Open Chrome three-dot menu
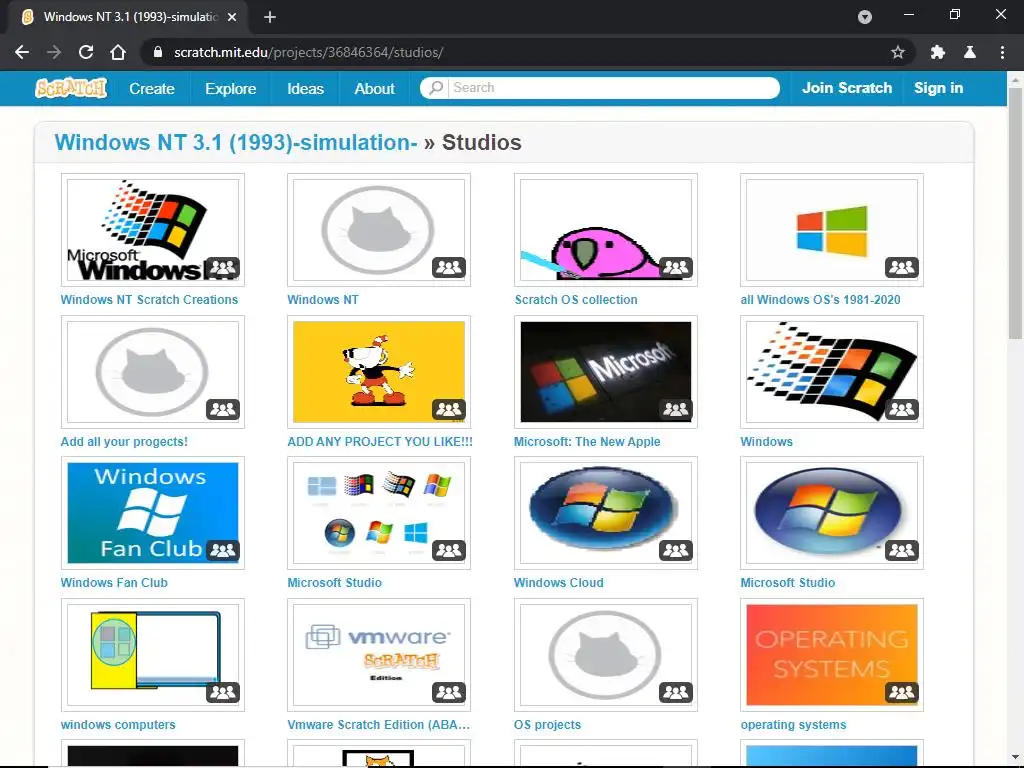The width and height of the screenshot is (1024, 768). [x=1002, y=52]
